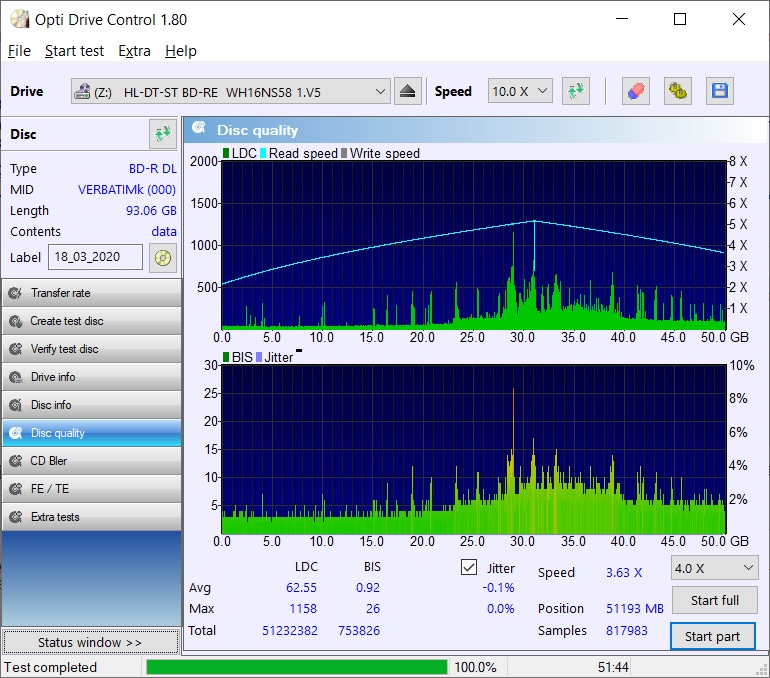Screen dimensions: 770x678
Task: Click the green refresh icon beside Speed
Action: pos(575,91)
